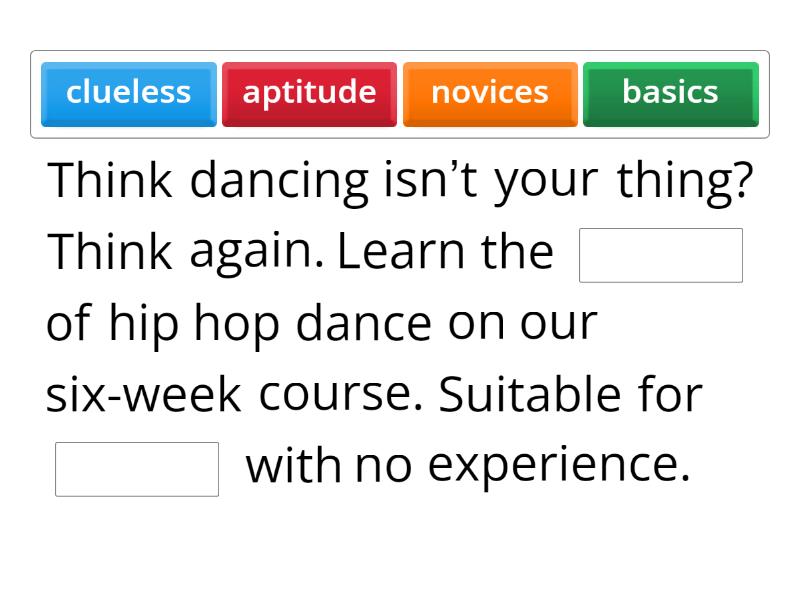Choose 'novices' to fill the second gap
This screenshot has width=800, height=600.
[x=489, y=93]
